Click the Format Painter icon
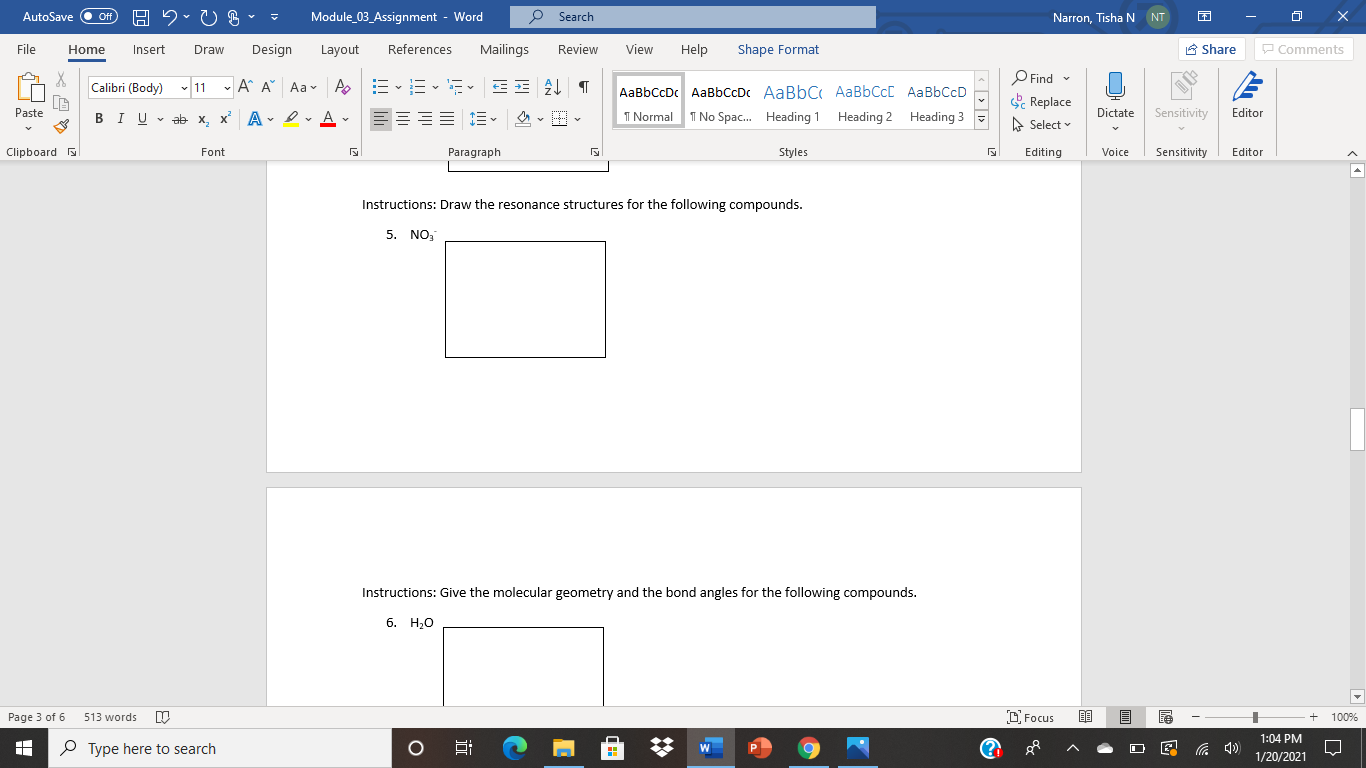The width and height of the screenshot is (1366, 768). pyautogui.click(x=60, y=127)
